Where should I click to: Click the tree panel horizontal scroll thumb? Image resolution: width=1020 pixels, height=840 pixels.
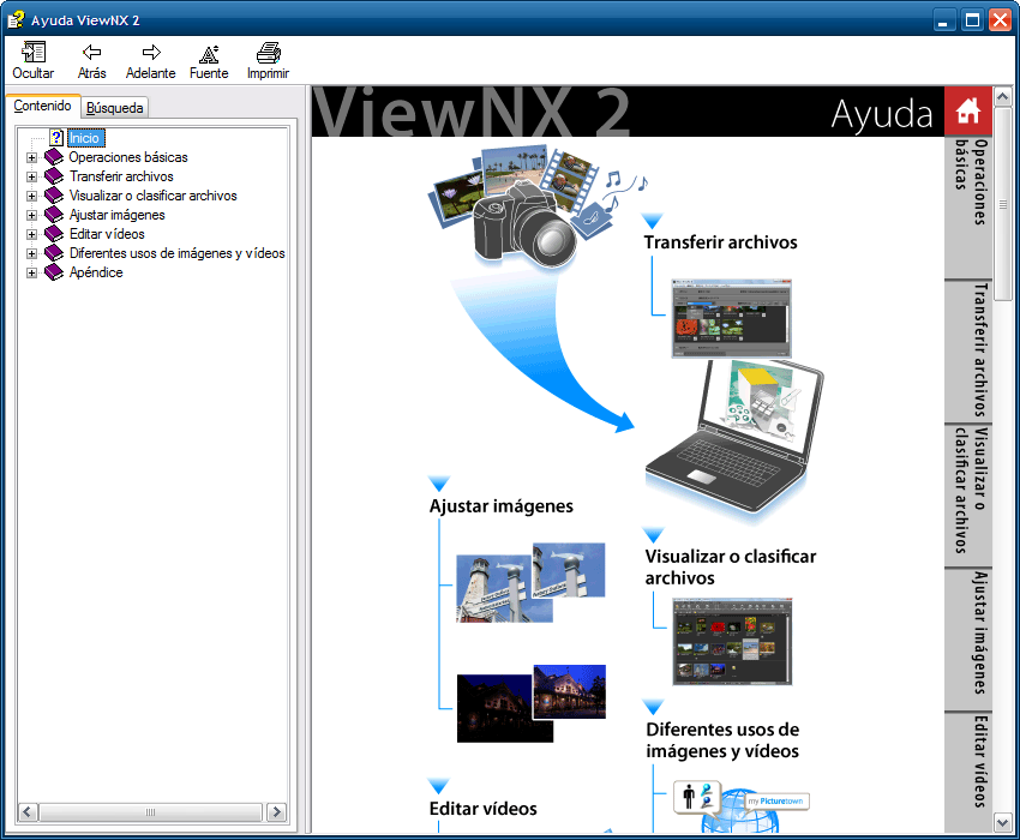(150, 812)
